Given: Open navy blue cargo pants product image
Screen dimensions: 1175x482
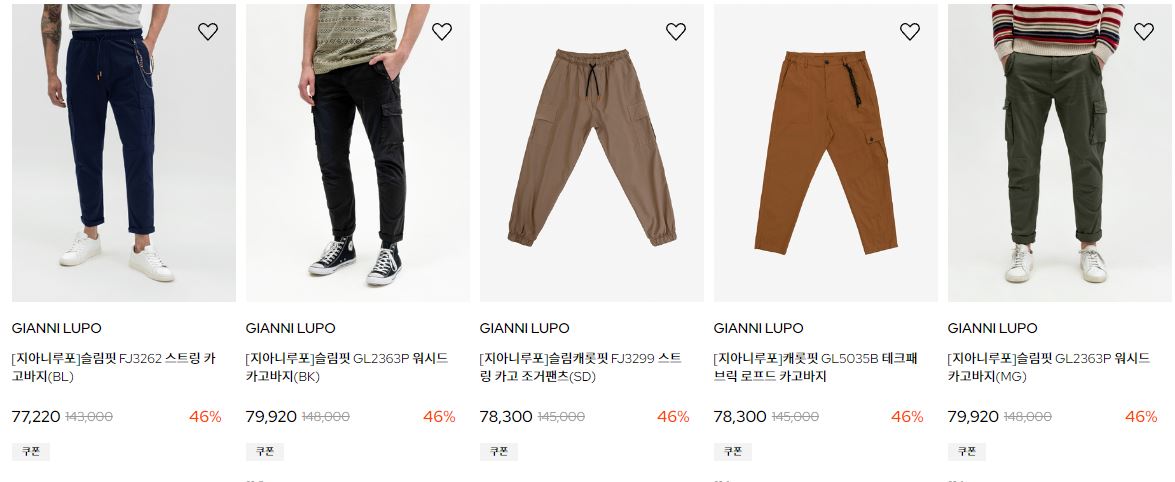Looking at the screenshot, I should click(124, 153).
